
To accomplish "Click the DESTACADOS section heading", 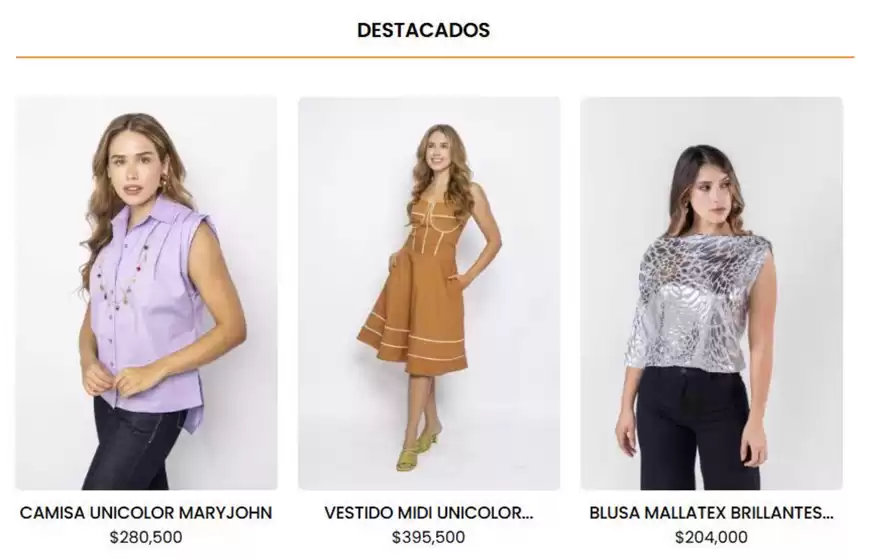I will [423, 30].
